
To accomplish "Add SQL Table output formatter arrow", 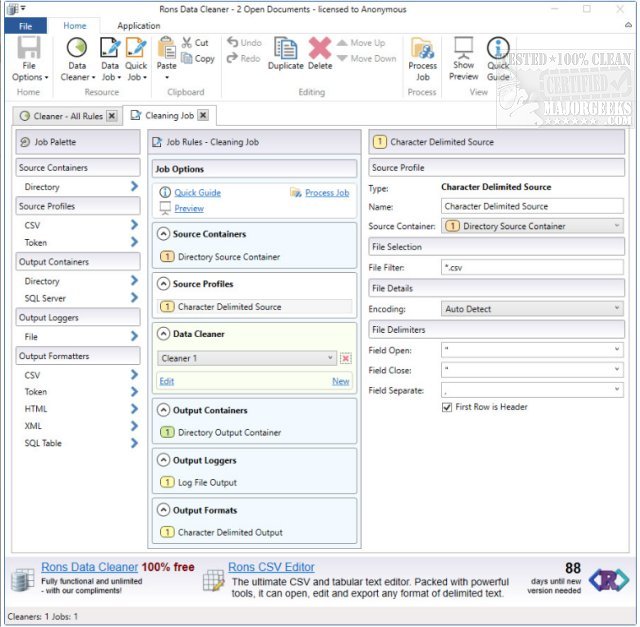I will point(134,443).
